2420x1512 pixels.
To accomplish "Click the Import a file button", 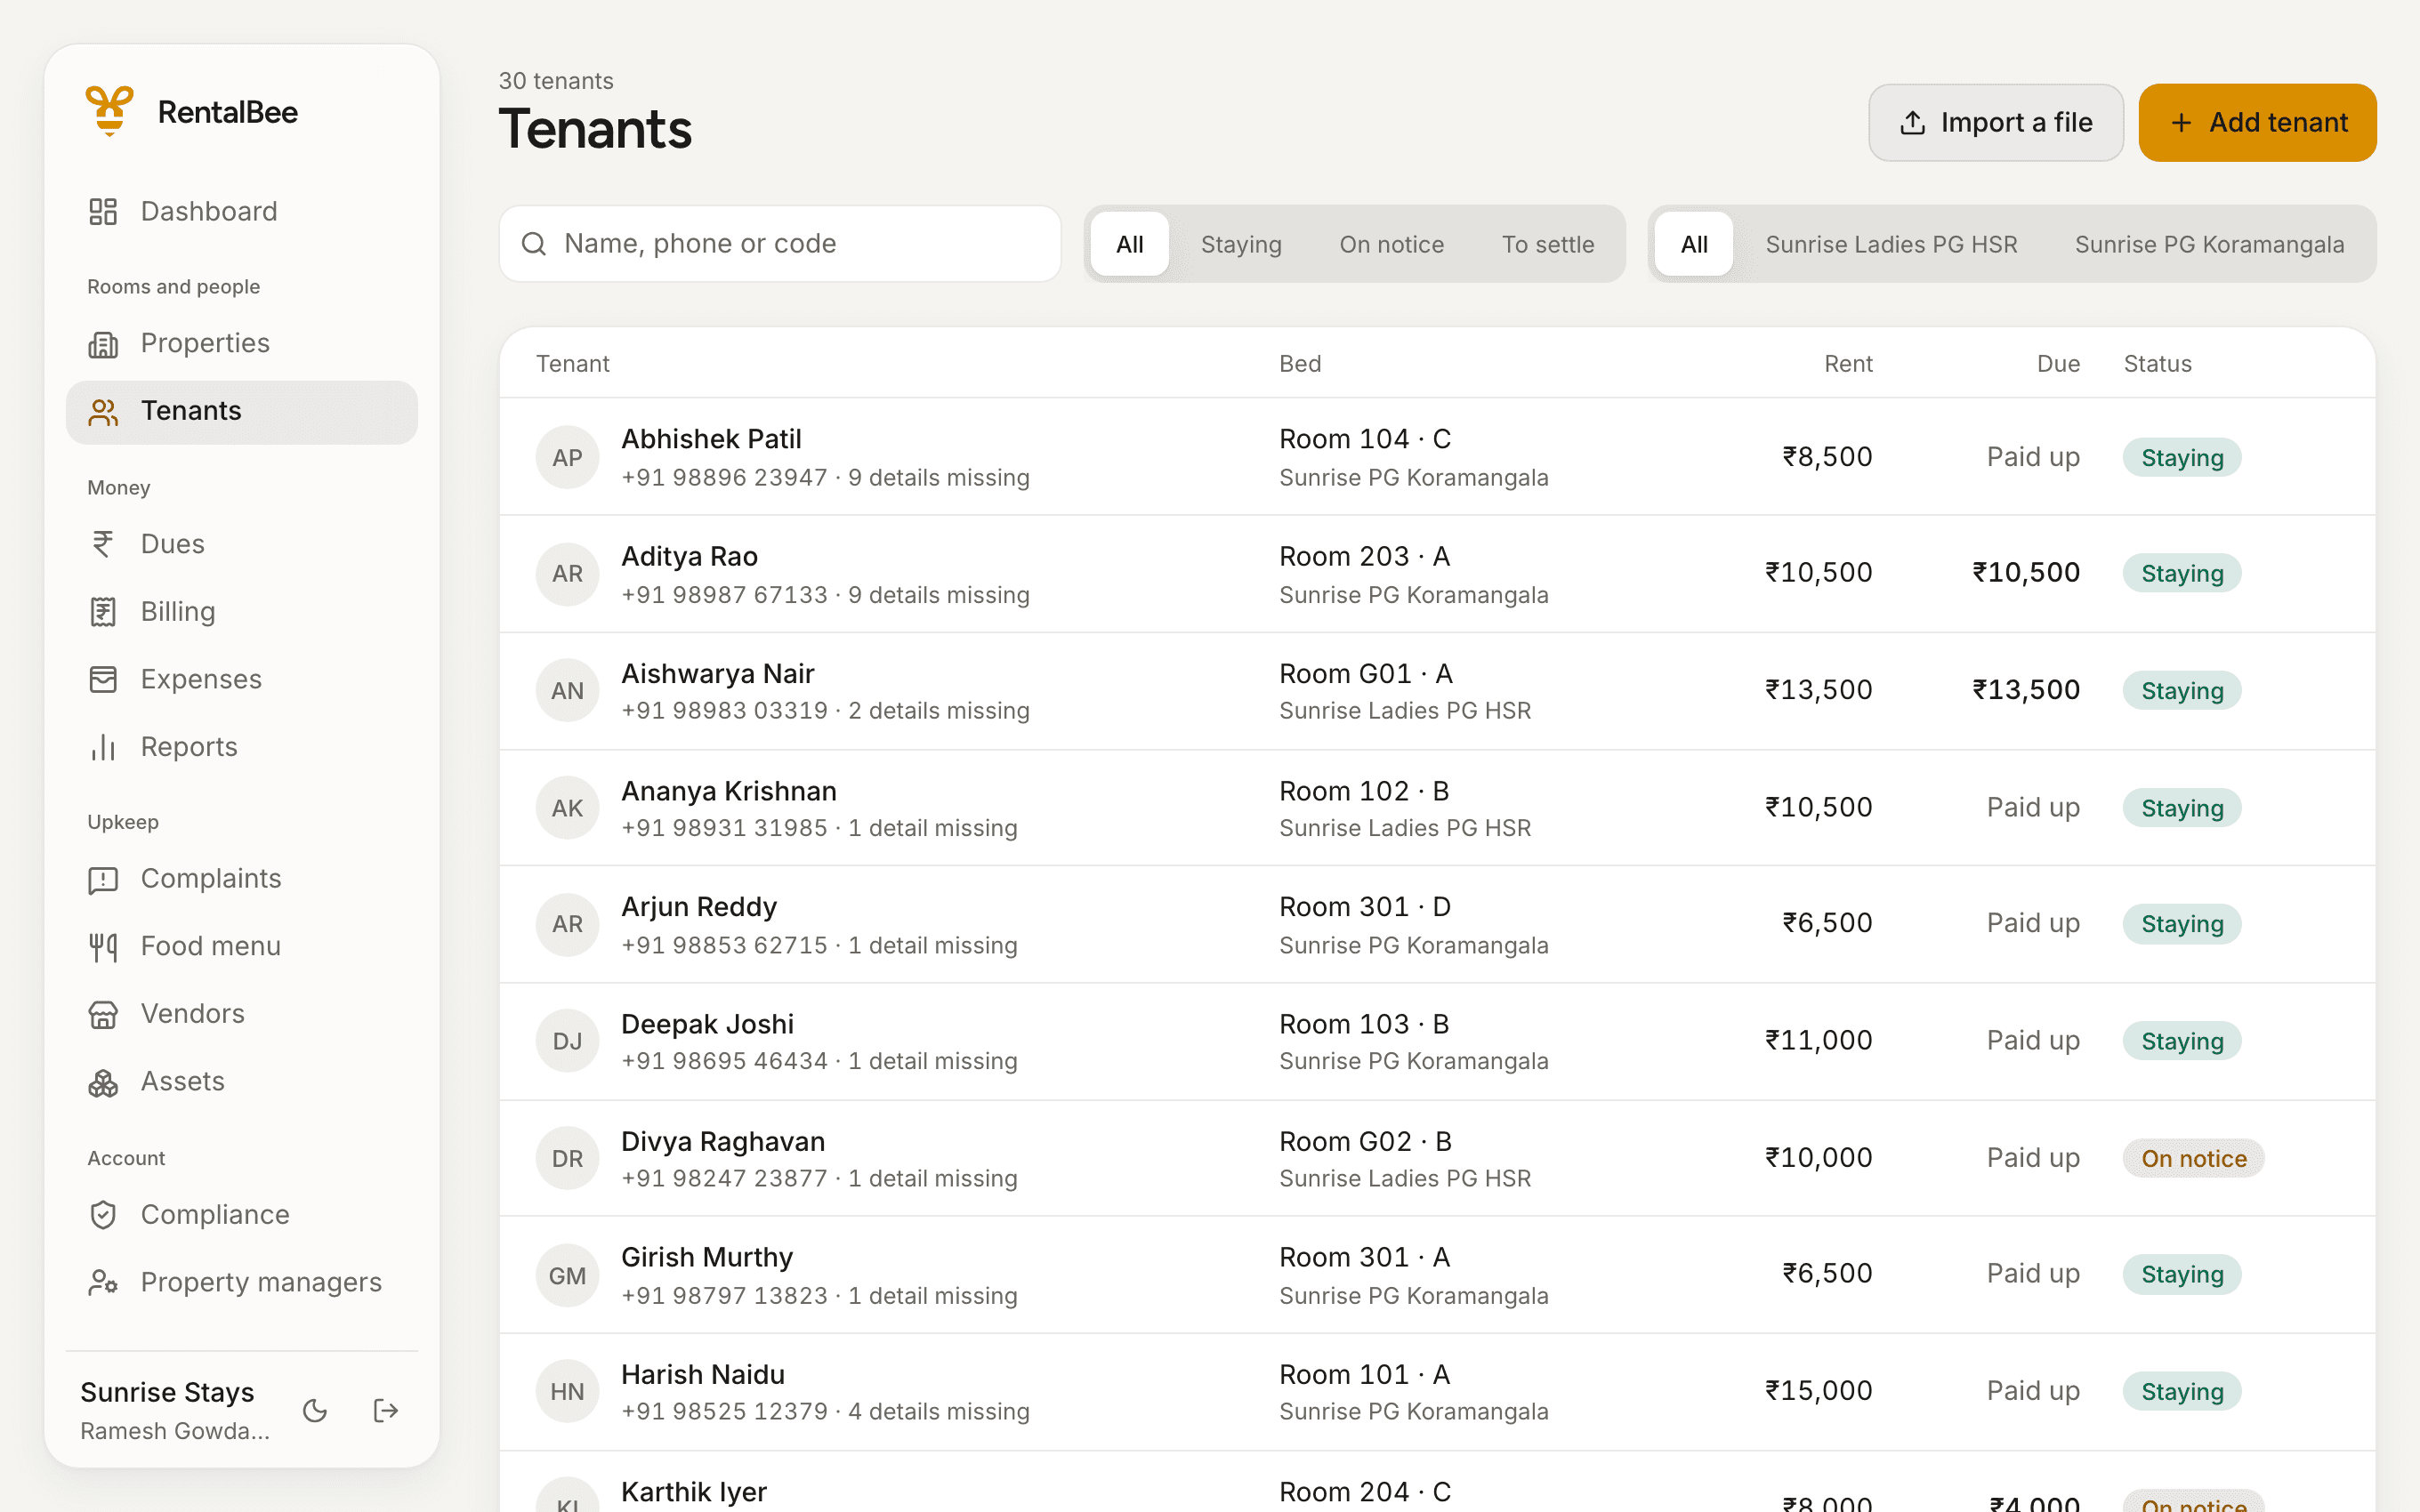I will (1995, 122).
